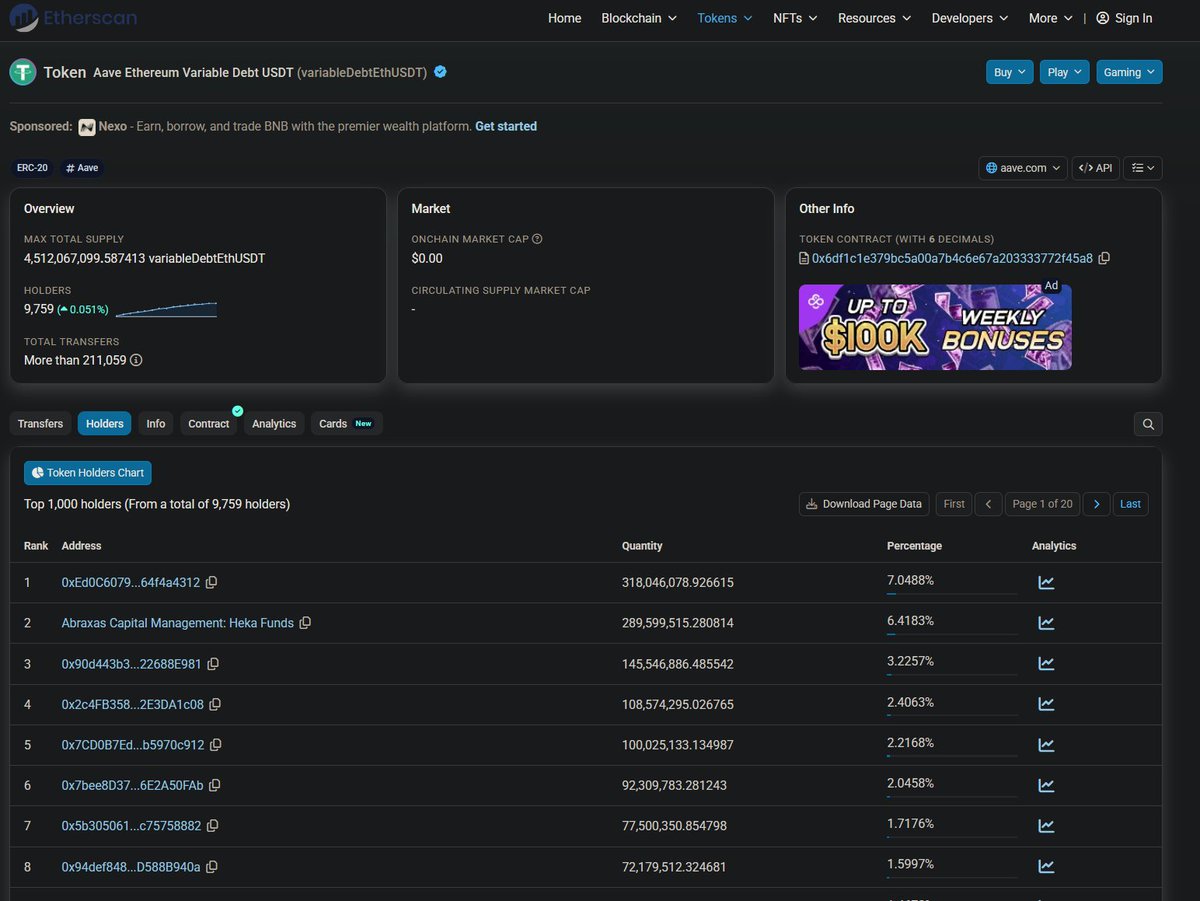The width and height of the screenshot is (1200, 901).
Task: Click the Etherscan logo
Action: pyautogui.click(x=72, y=18)
